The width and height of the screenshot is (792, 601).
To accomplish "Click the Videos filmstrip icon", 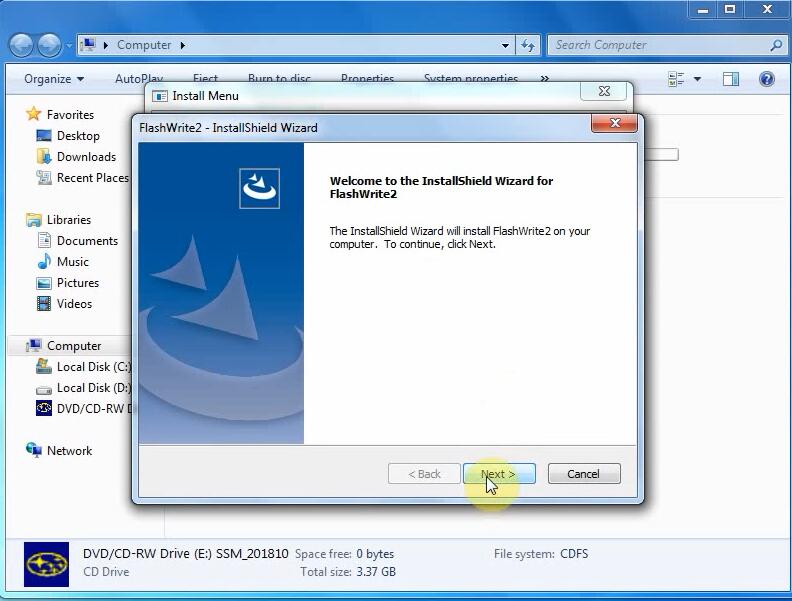I will 44,304.
